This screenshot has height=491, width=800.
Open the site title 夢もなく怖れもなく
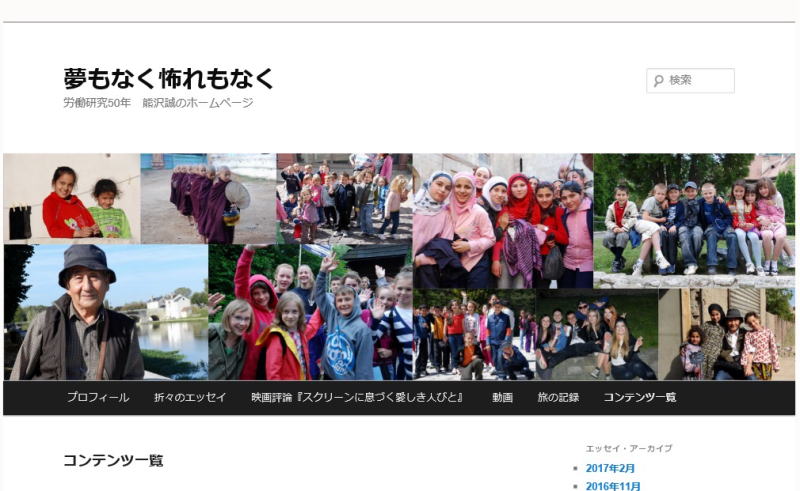point(169,79)
